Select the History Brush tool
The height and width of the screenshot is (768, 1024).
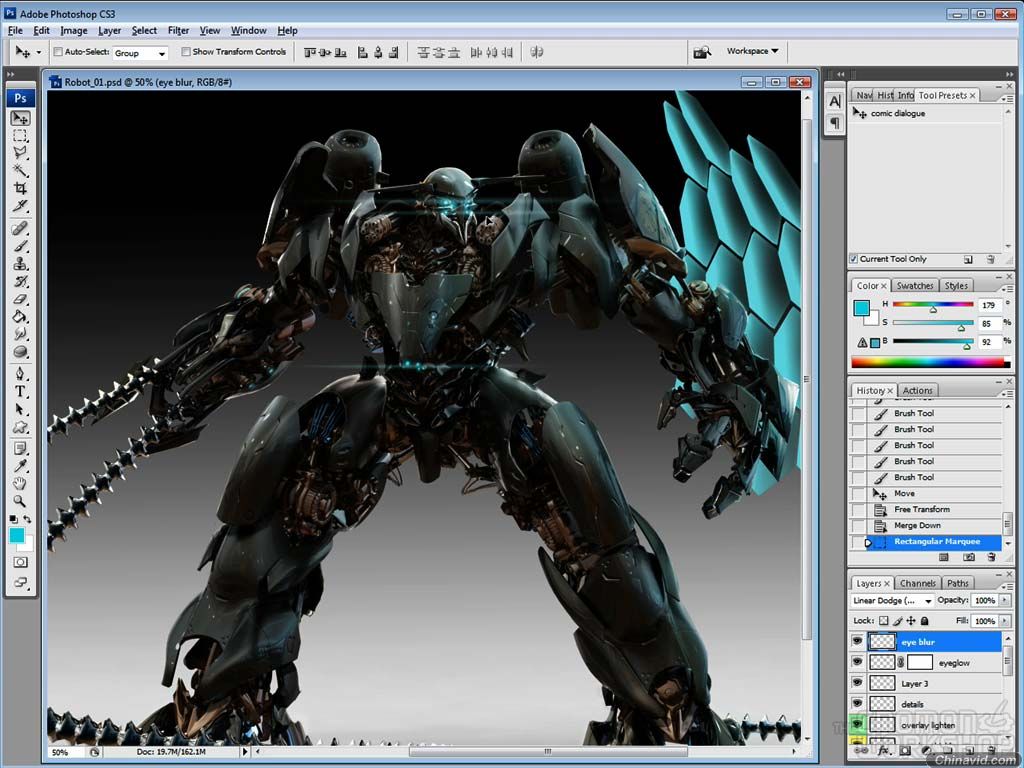(x=20, y=281)
